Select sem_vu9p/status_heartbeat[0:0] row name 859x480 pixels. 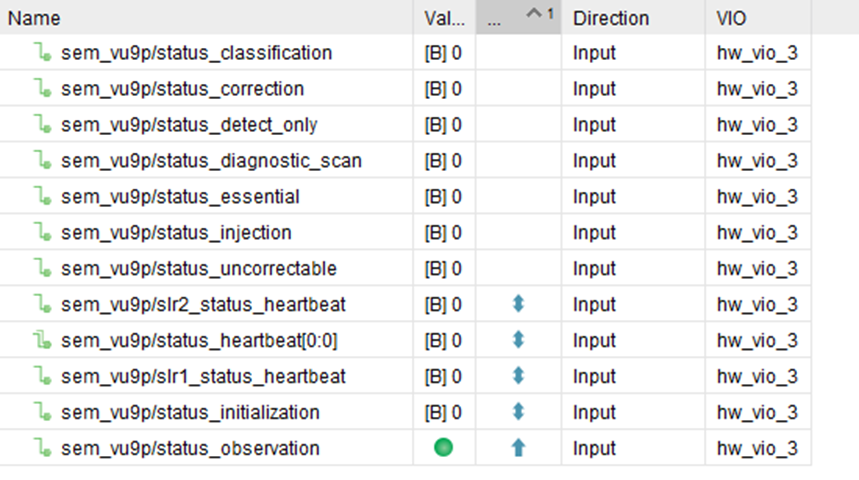(199, 341)
